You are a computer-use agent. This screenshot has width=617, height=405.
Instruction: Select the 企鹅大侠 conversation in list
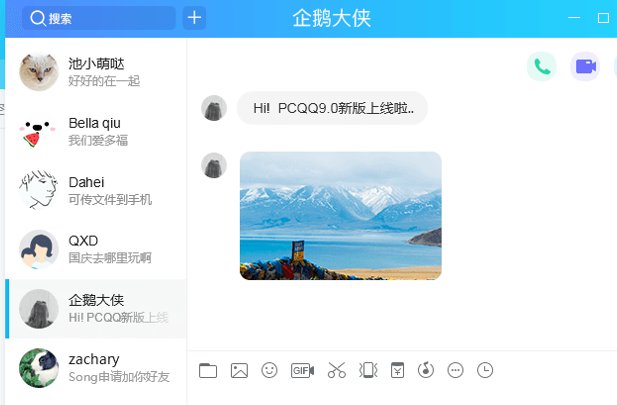click(x=96, y=309)
